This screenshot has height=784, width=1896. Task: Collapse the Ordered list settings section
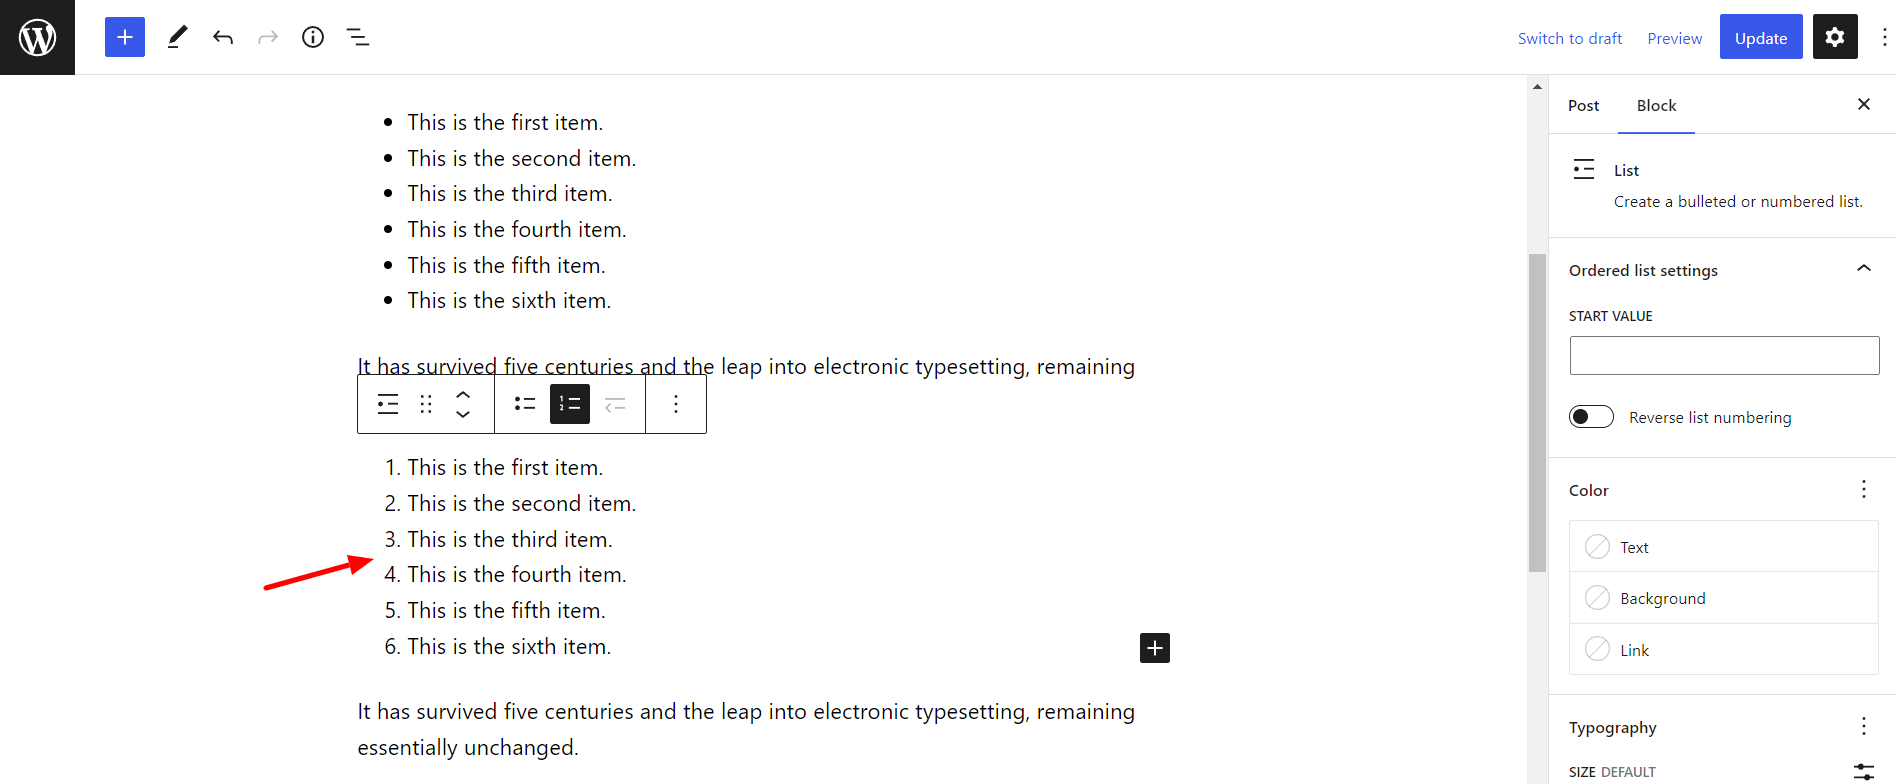[1863, 268]
